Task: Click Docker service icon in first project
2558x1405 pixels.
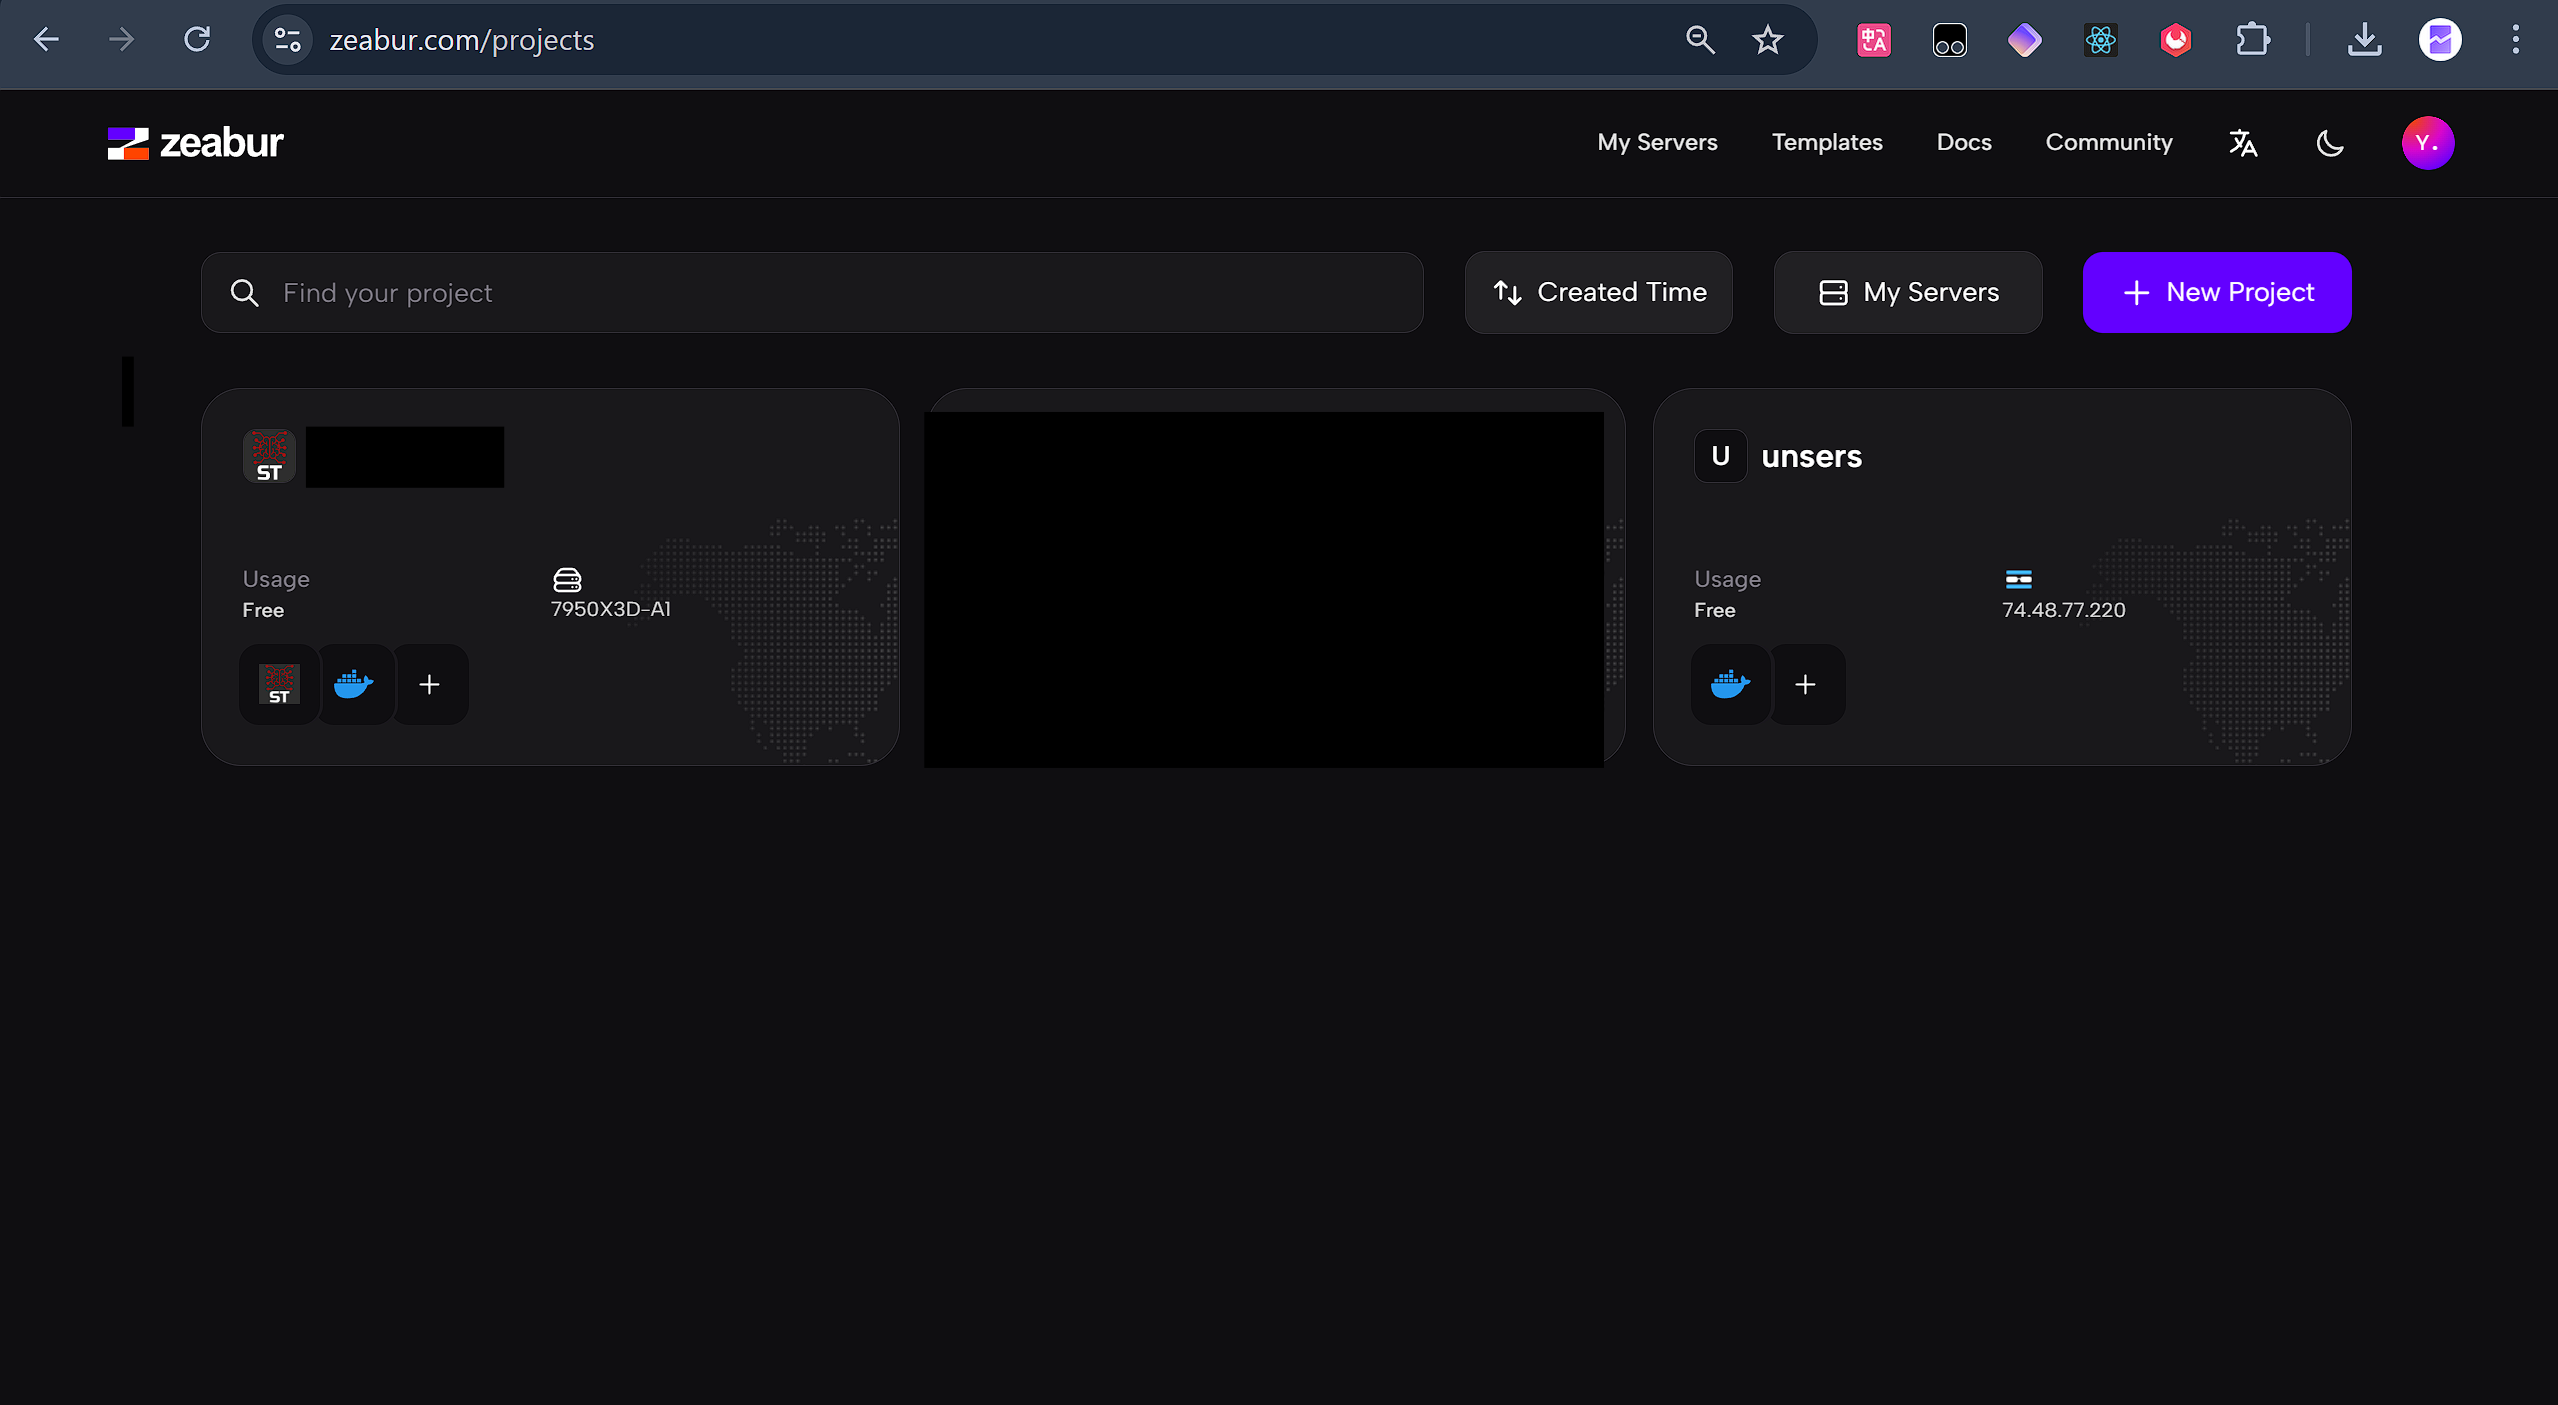Action: (x=354, y=684)
